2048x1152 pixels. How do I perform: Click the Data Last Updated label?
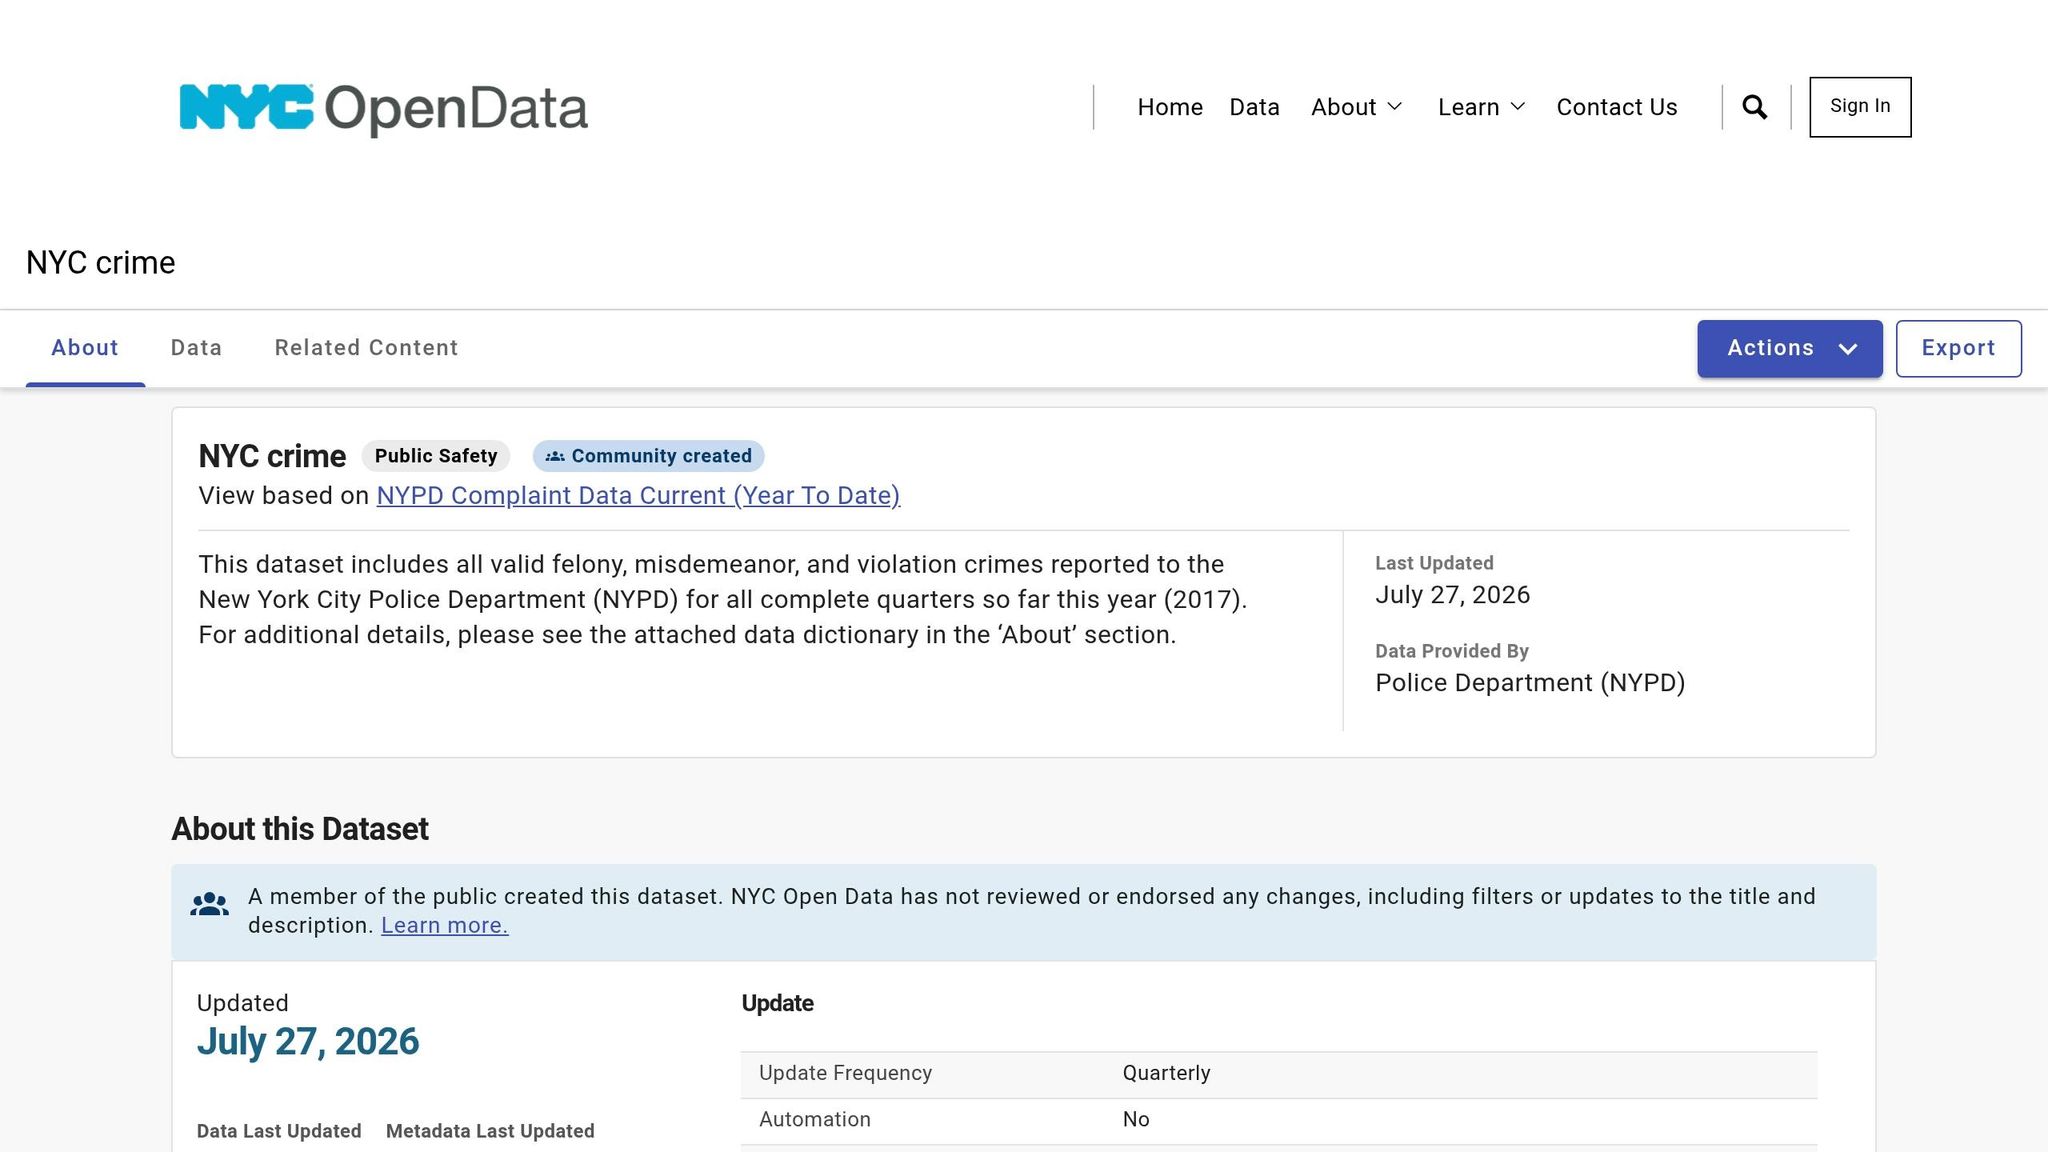click(x=279, y=1131)
